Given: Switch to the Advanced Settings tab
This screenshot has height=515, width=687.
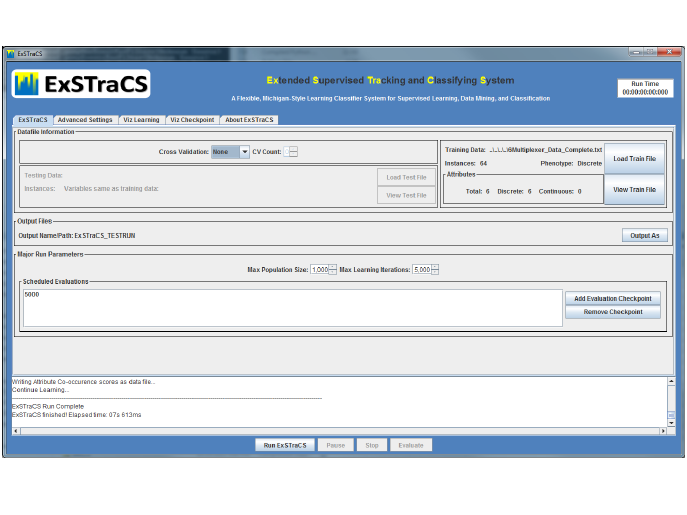Looking at the screenshot, I should (85, 120).
